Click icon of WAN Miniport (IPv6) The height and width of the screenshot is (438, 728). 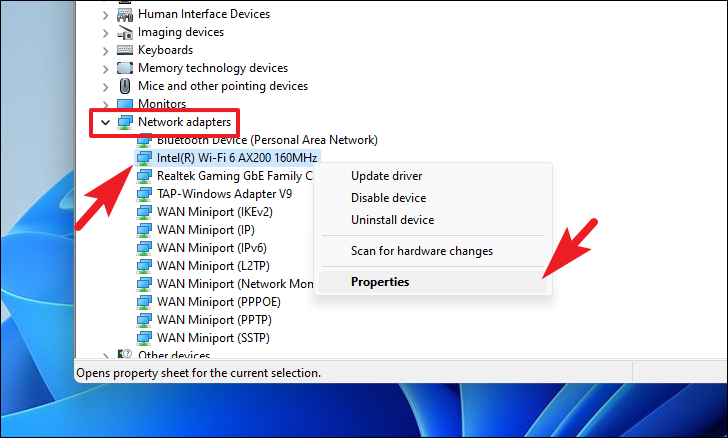click(144, 248)
